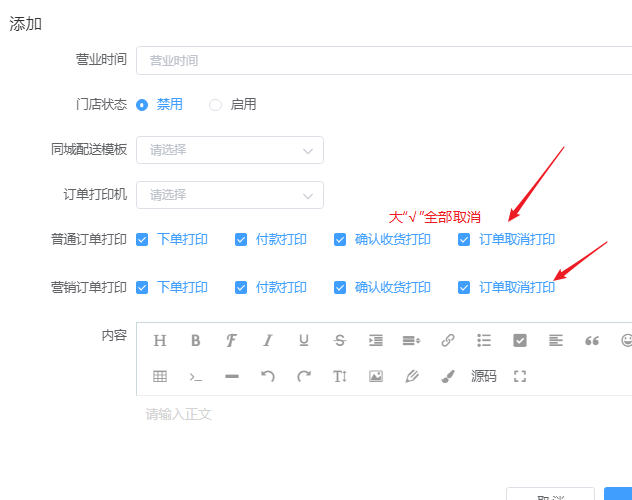Undo the last edit
632x500 pixels.
pos(268,377)
